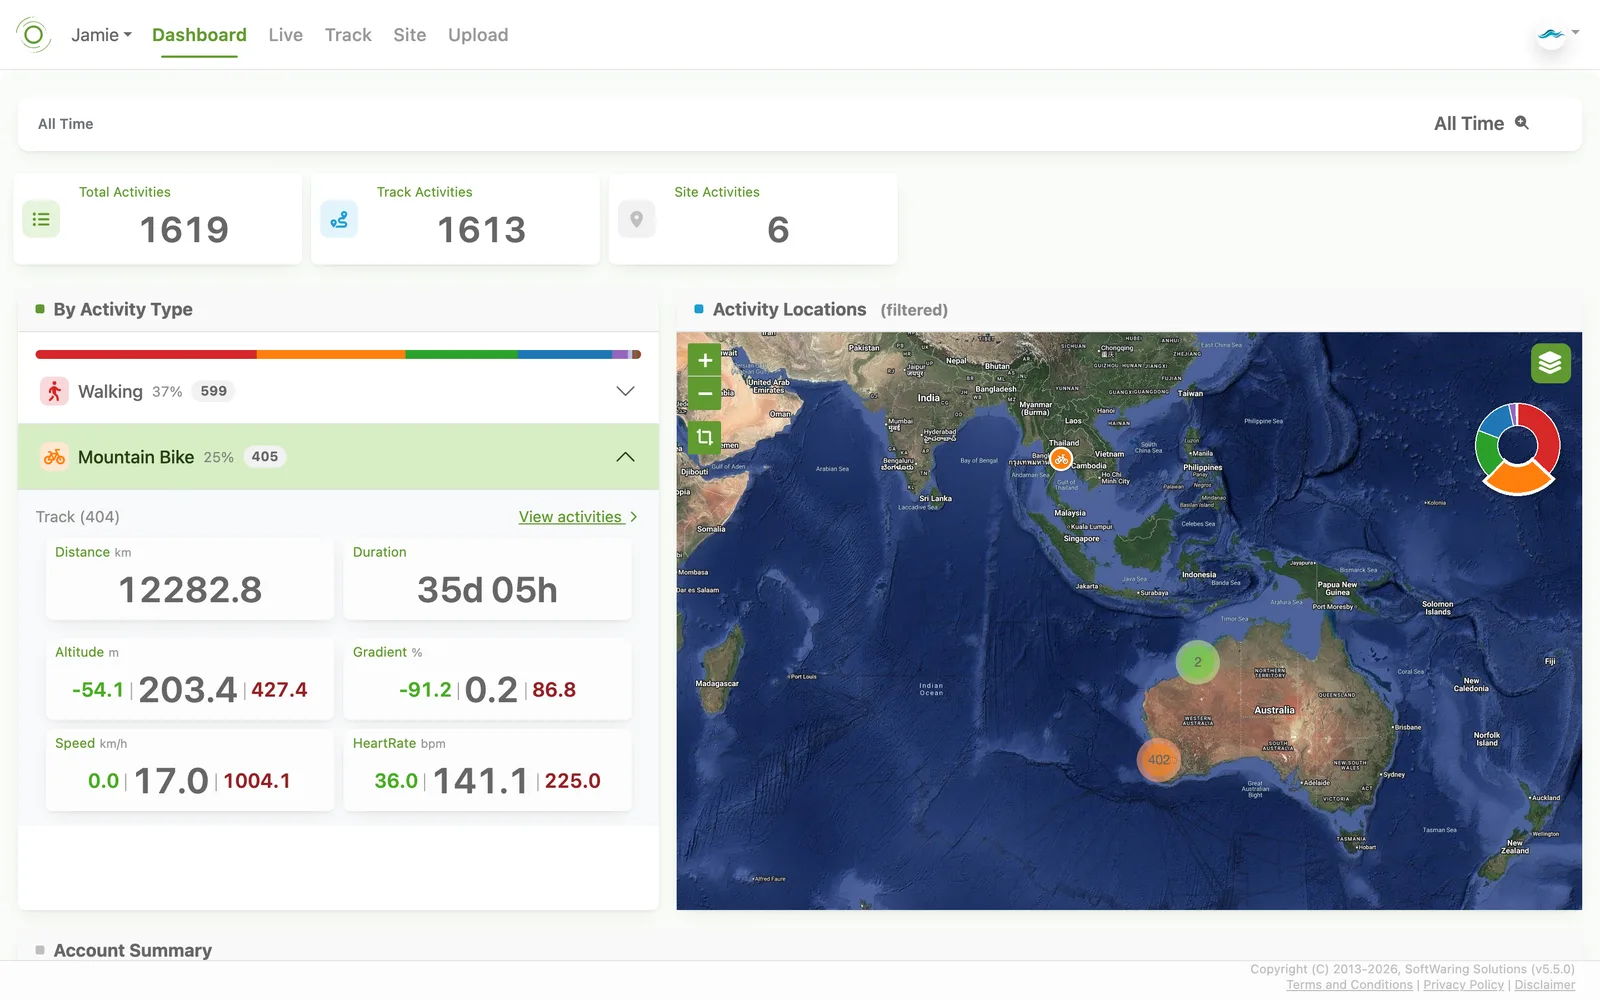Open the Jamie account dropdown
Image resolution: width=1600 pixels, height=1000 pixels.
(x=101, y=35)
